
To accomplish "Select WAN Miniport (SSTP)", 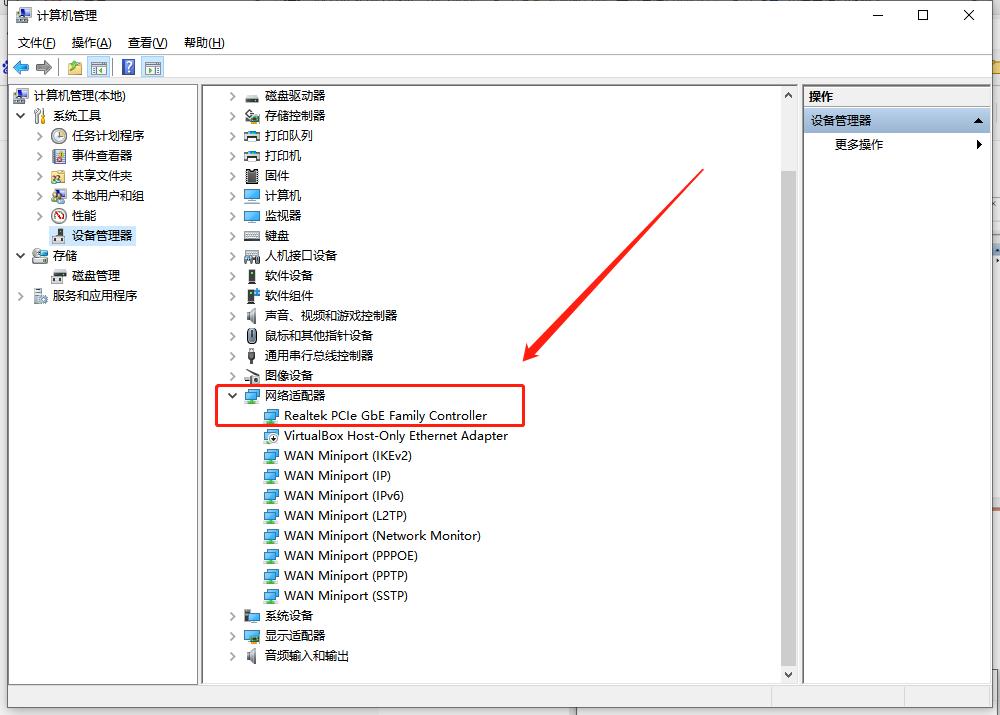I will click(x=346, y=596).
